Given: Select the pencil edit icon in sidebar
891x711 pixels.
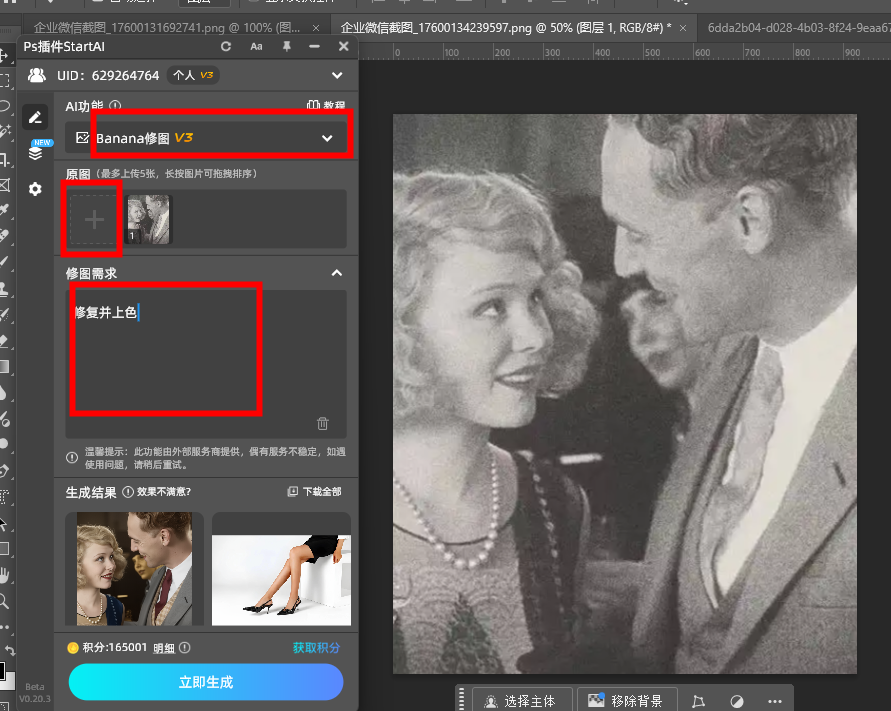Looking at the screenshot, I should pos(35,117).
